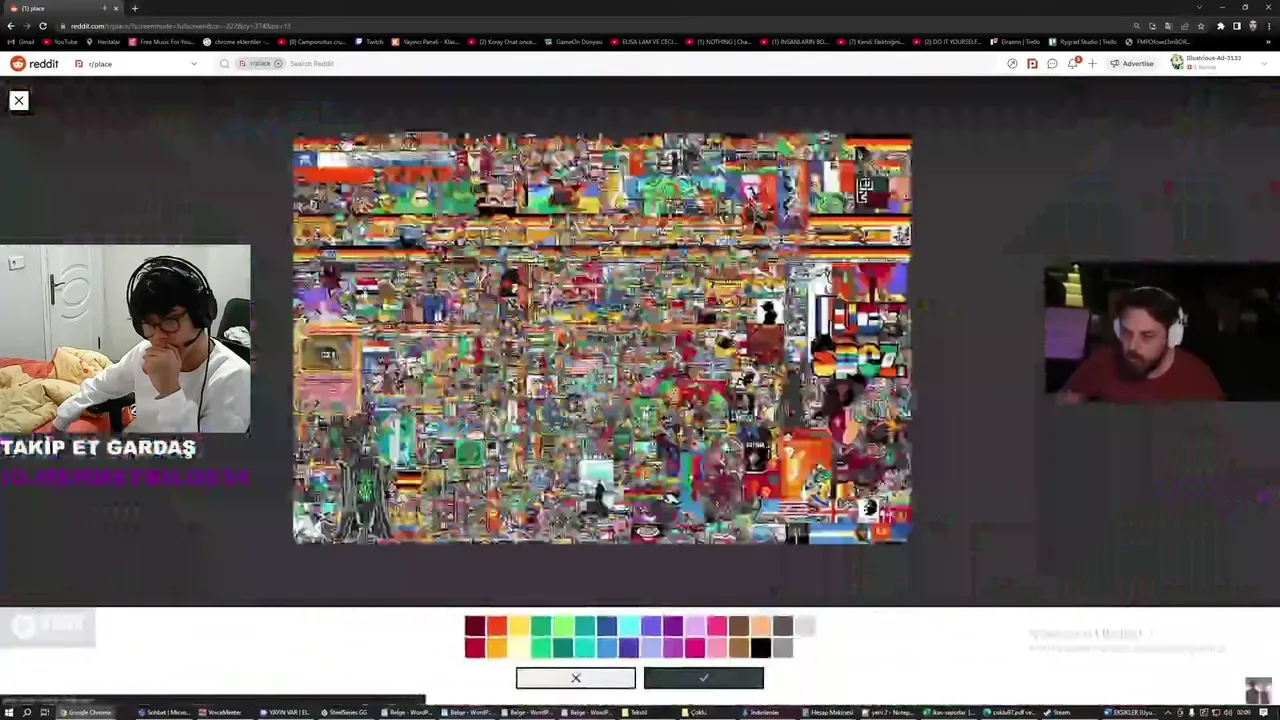Open the Rygrad Studio | Trello bookmark
This screenshot has width=1280, height=720.
[x=1083, y=42]
